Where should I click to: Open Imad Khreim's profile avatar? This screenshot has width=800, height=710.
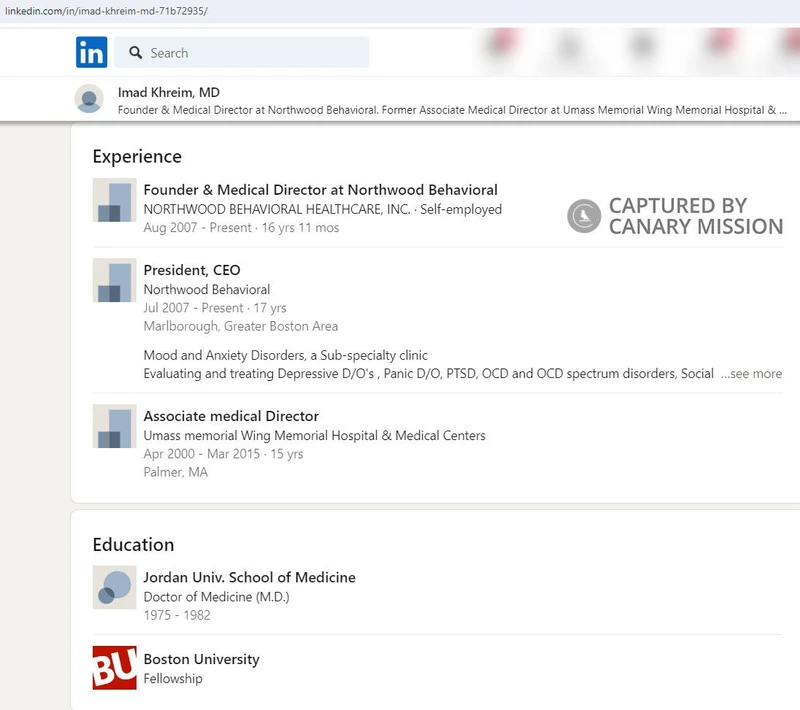click(x=89, y=98)
